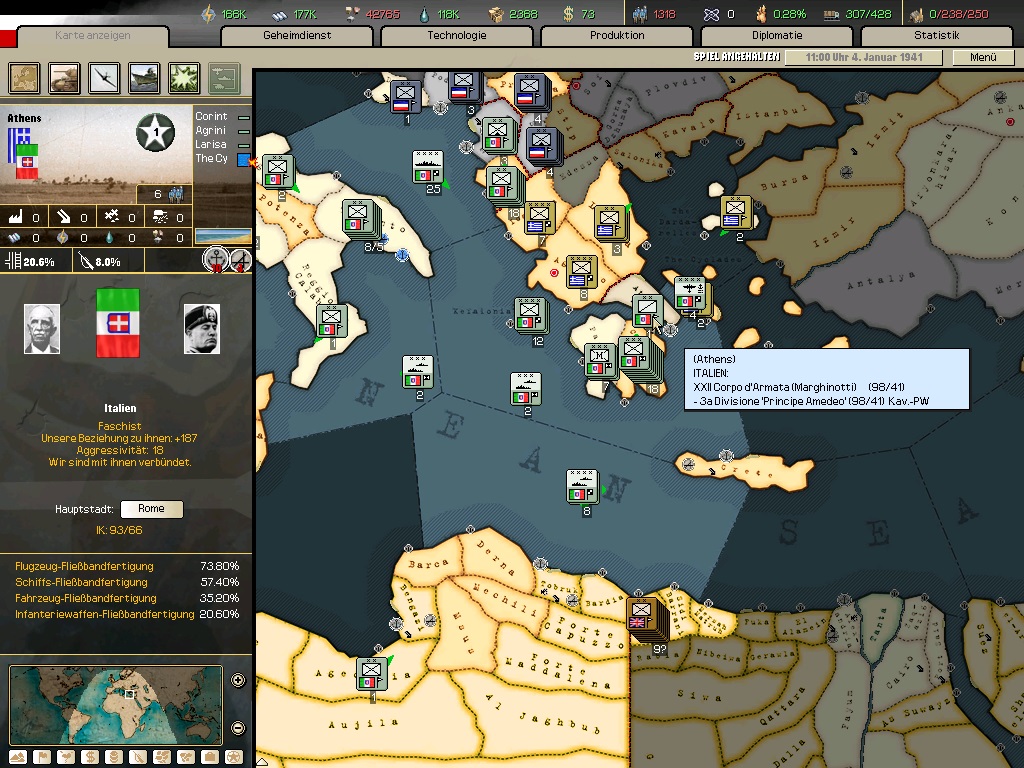The height and width of the screenshot is (768, 1024).
Task: Open the naval units warship icon
Action: tap(144, 77)
